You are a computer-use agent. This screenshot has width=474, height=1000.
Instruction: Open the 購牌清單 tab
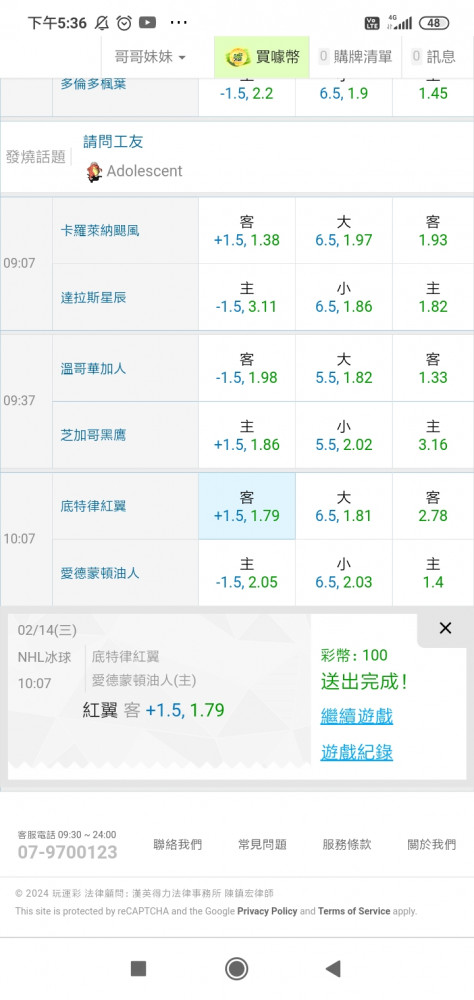[355, 57]
